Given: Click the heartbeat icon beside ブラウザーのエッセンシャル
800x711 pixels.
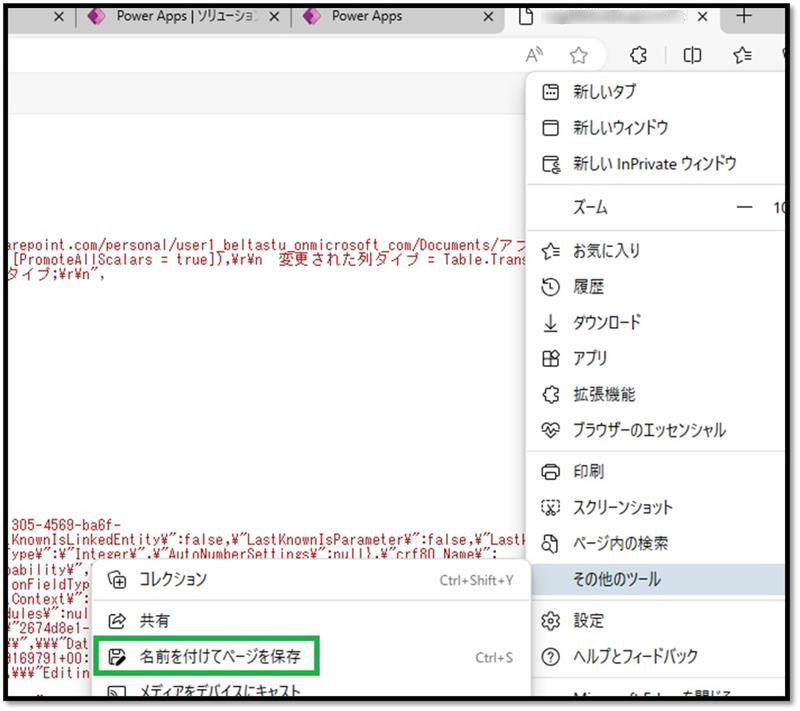Looking at the screenshot, I should pyautogui.click(x=550, y=430).
